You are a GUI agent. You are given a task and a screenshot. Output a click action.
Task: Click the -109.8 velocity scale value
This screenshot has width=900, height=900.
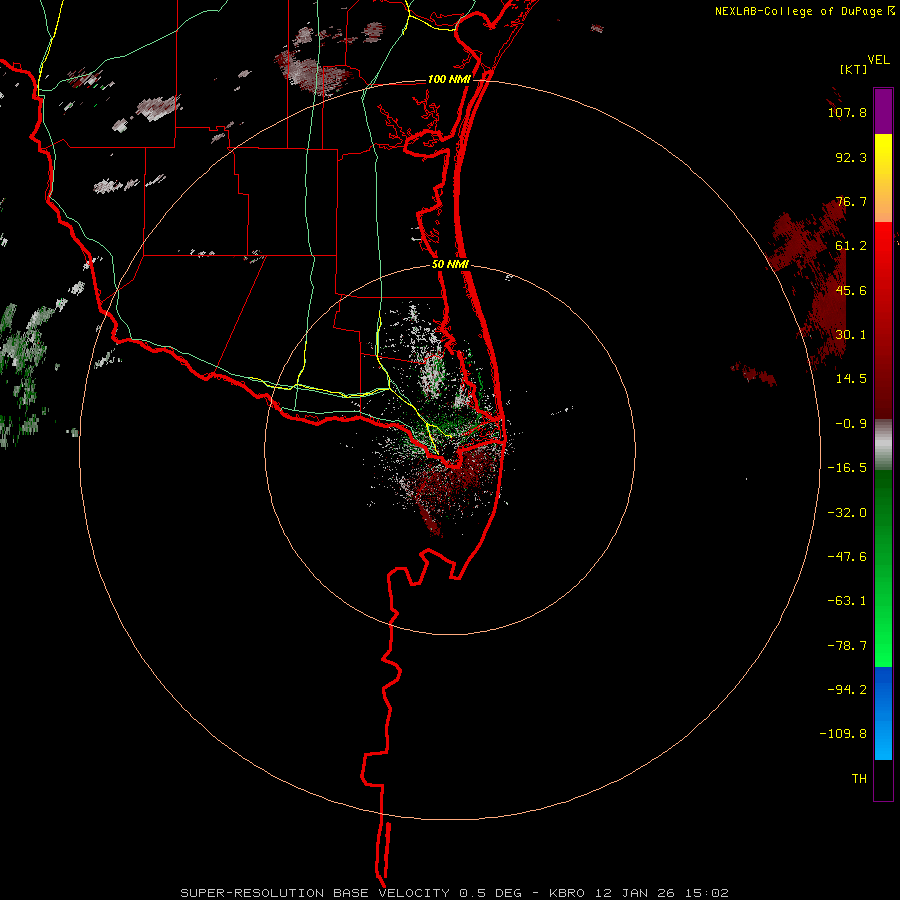coord(843,734)
